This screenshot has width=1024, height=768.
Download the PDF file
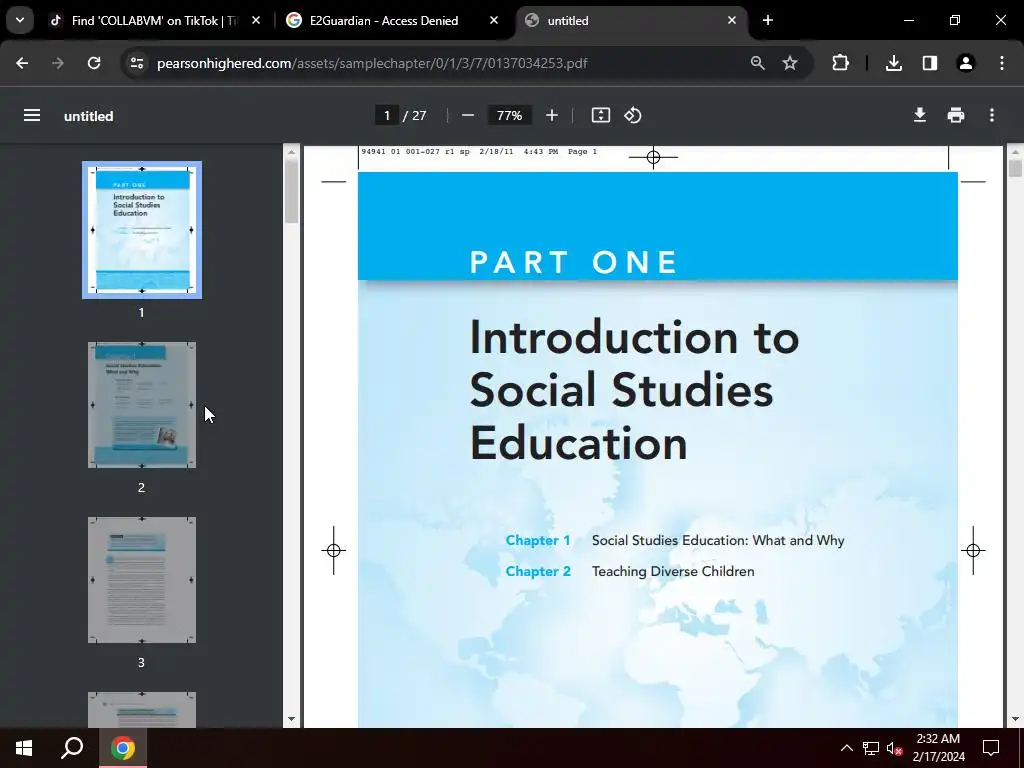pyautogui.click(x=920, y=116)
